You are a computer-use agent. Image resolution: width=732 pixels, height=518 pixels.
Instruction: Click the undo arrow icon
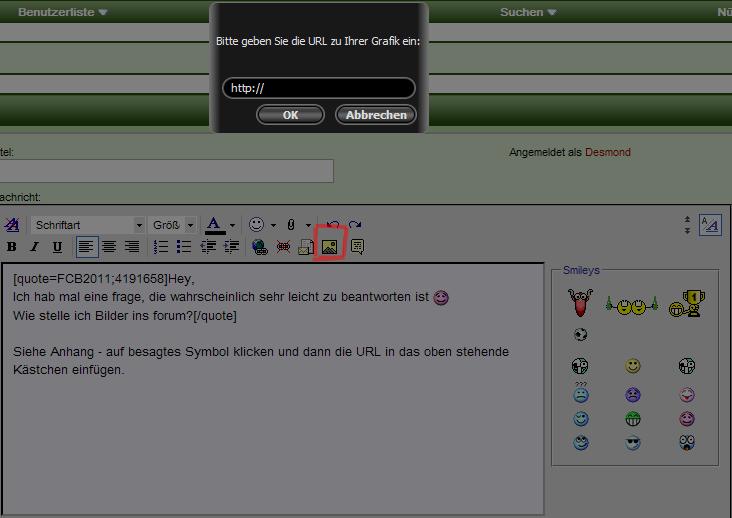click(x=333, y=225)
